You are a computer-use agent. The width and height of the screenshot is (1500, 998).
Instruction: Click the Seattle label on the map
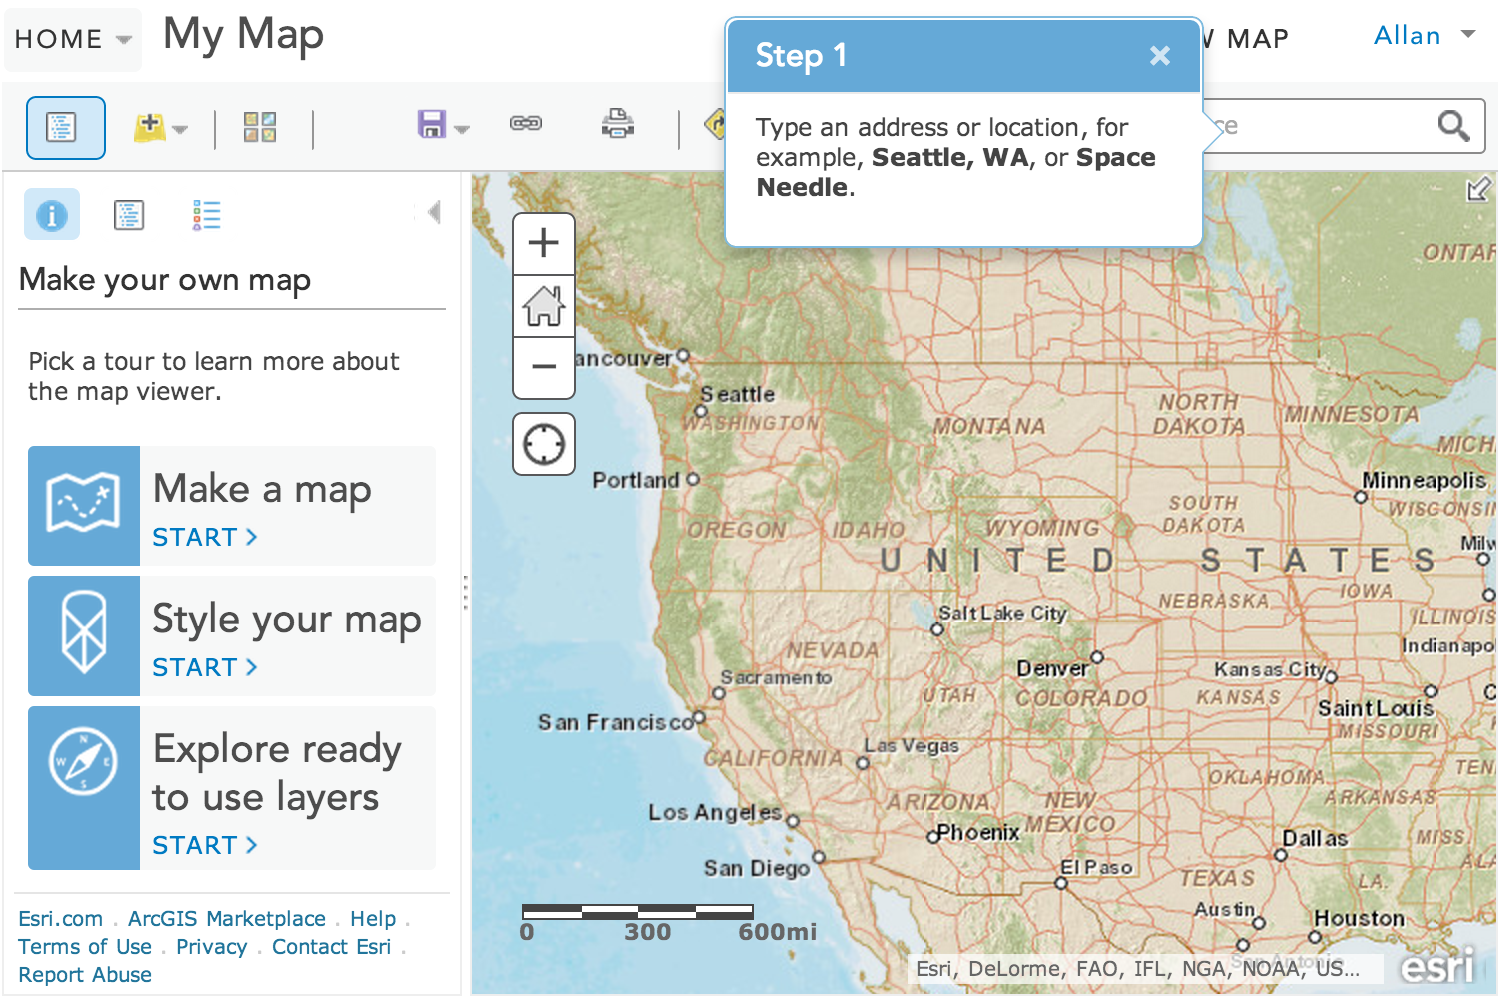click(x=738, y=395)
